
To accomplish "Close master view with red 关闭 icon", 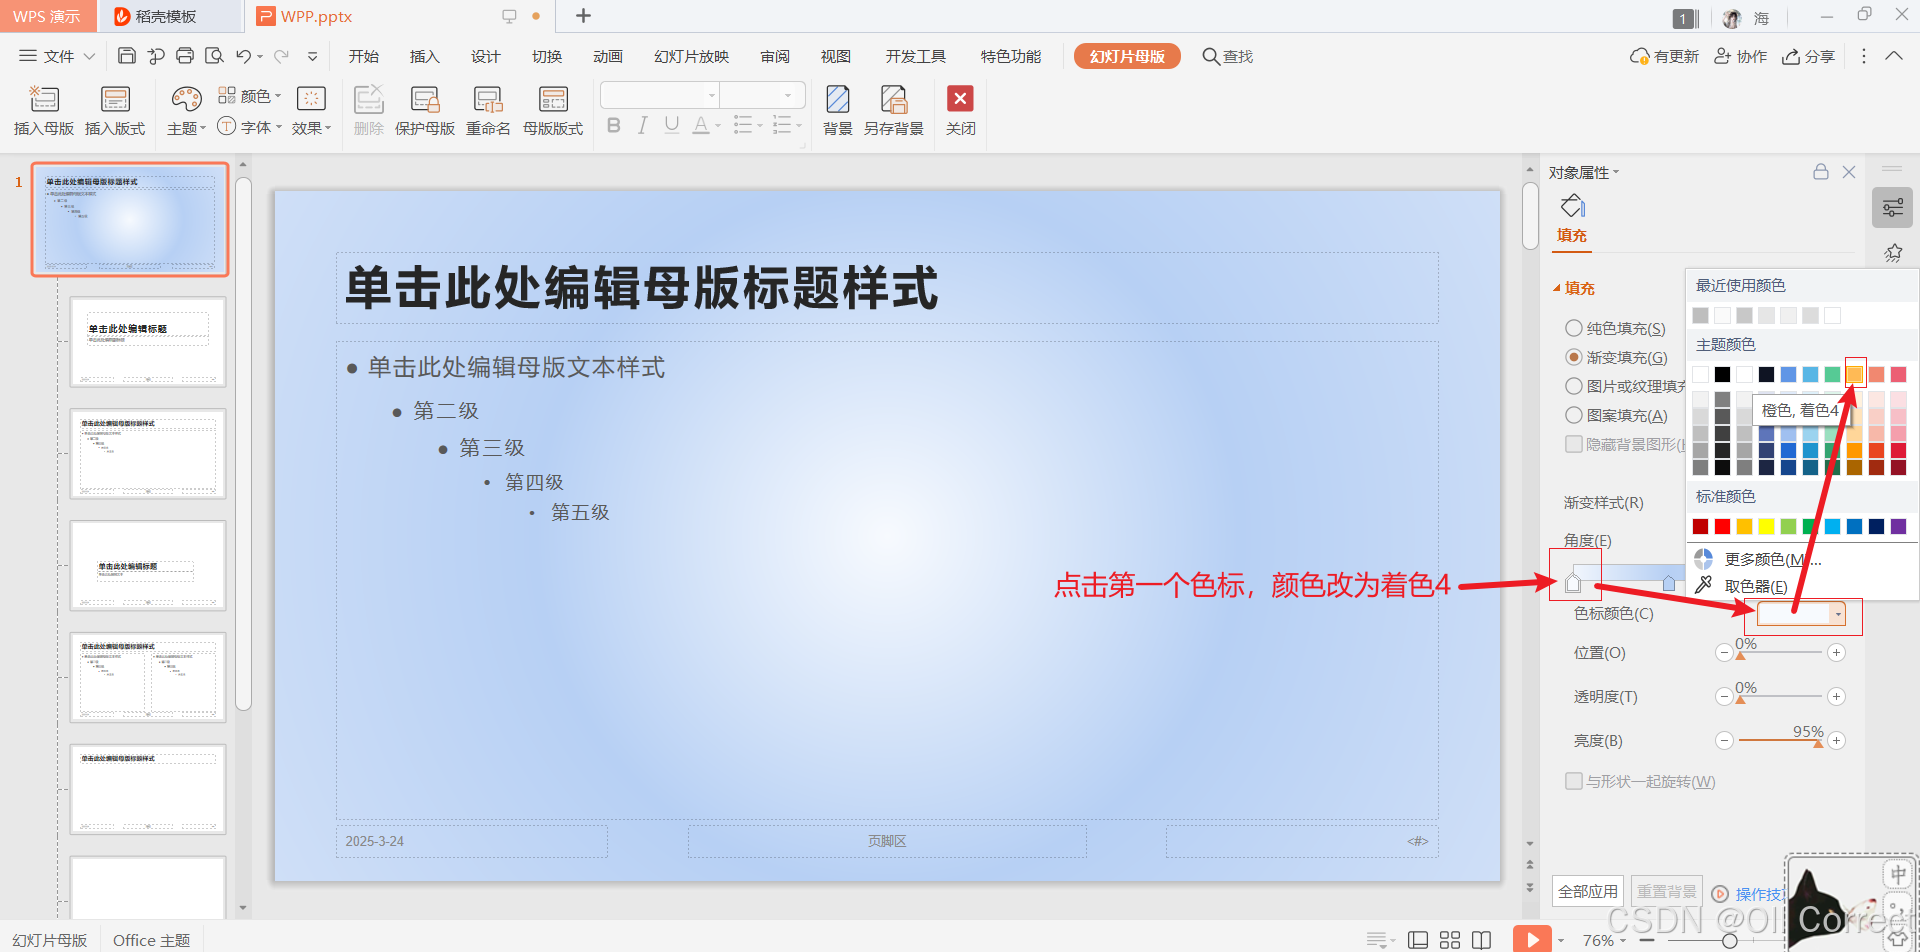I will pyautogui.click(x=960, y=98).
